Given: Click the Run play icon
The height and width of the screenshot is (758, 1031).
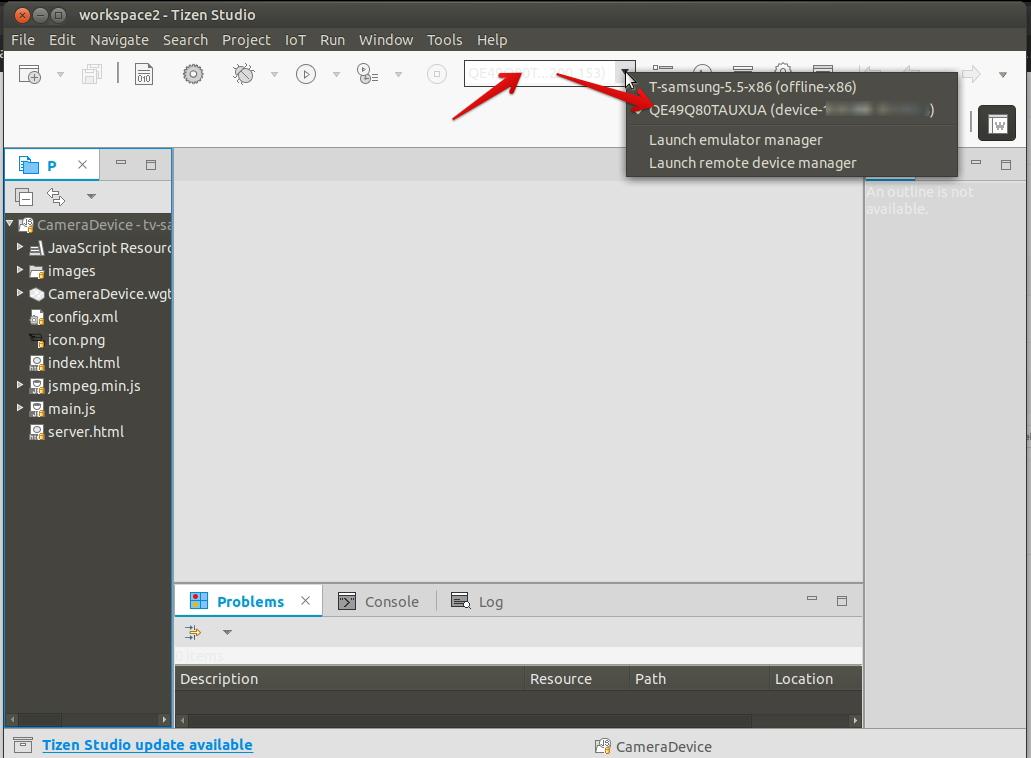Looking at the screenshot, I should [x=306, y=74].
